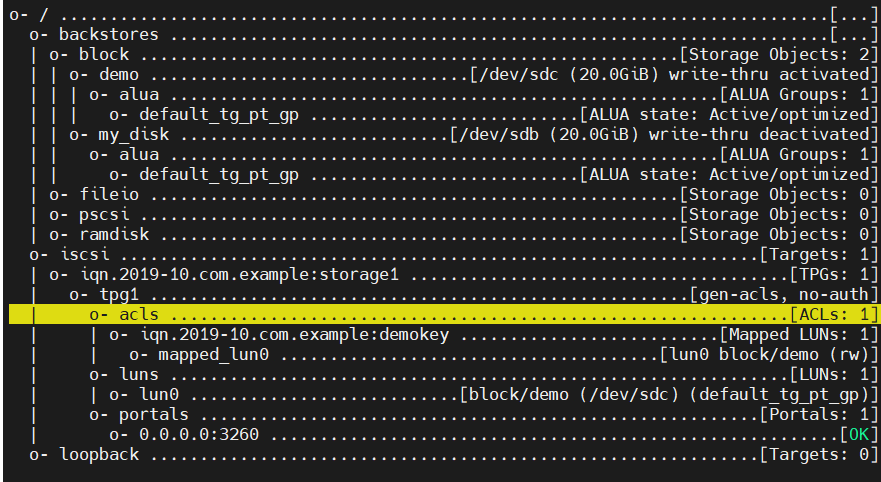This screenshot has height=482, width=881.
Task: Select the block backstore node
Action: (104, 54)
